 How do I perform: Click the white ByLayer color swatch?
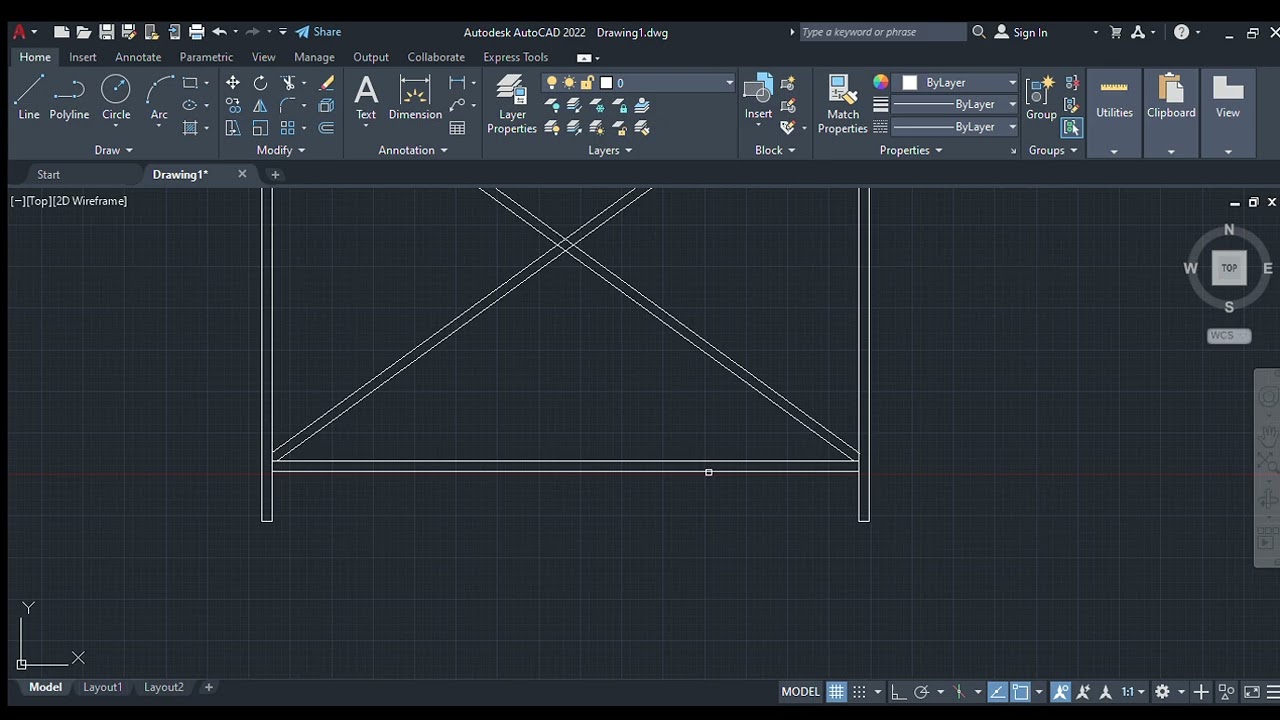click(910, 83)
